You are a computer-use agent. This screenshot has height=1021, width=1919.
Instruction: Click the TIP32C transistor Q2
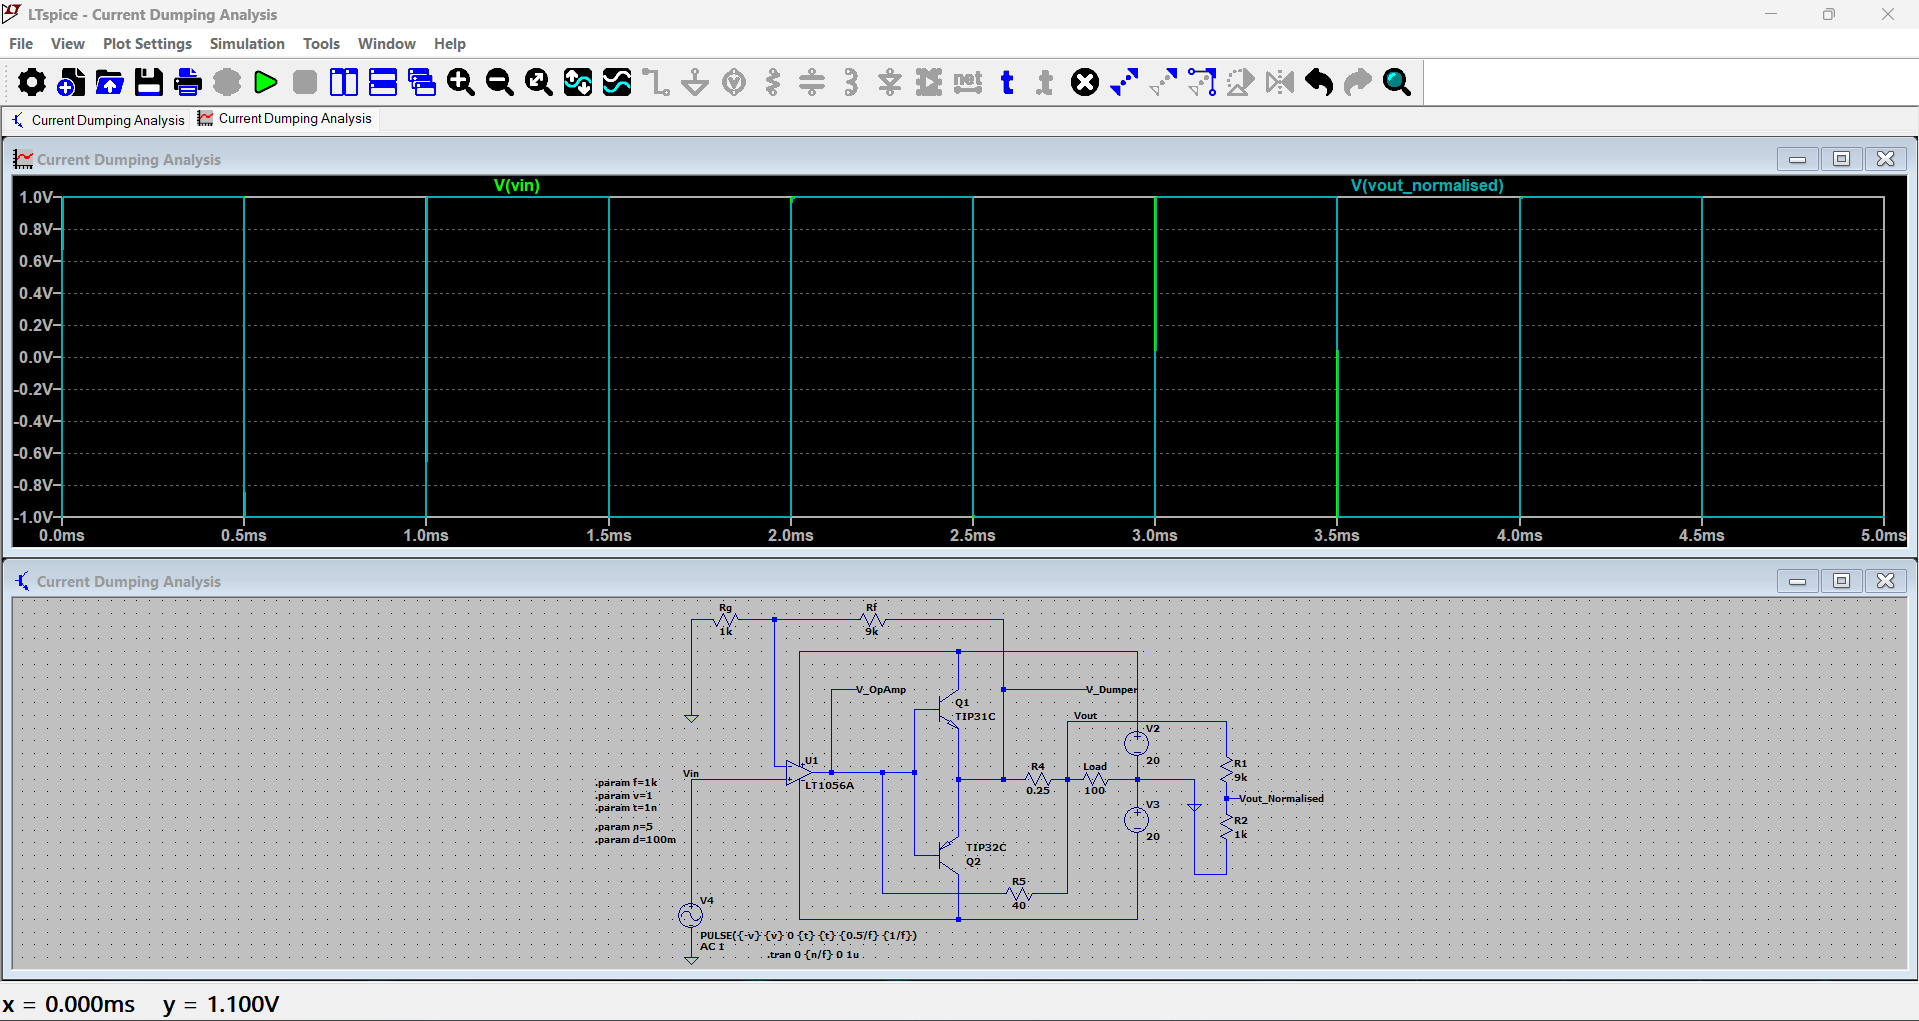[x=951, y=853]
